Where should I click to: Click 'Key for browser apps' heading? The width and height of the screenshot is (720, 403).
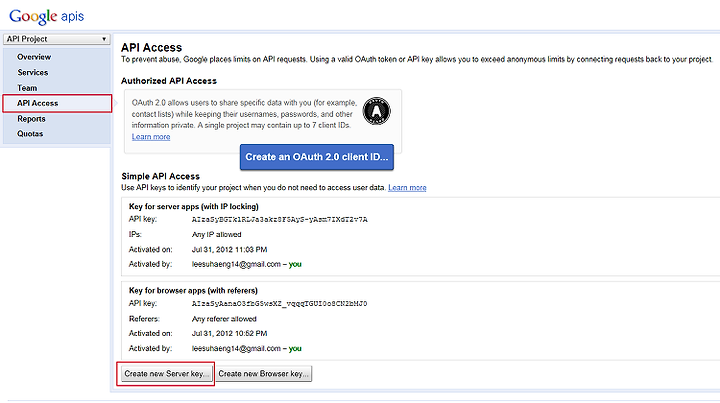[x=193, y=291]
